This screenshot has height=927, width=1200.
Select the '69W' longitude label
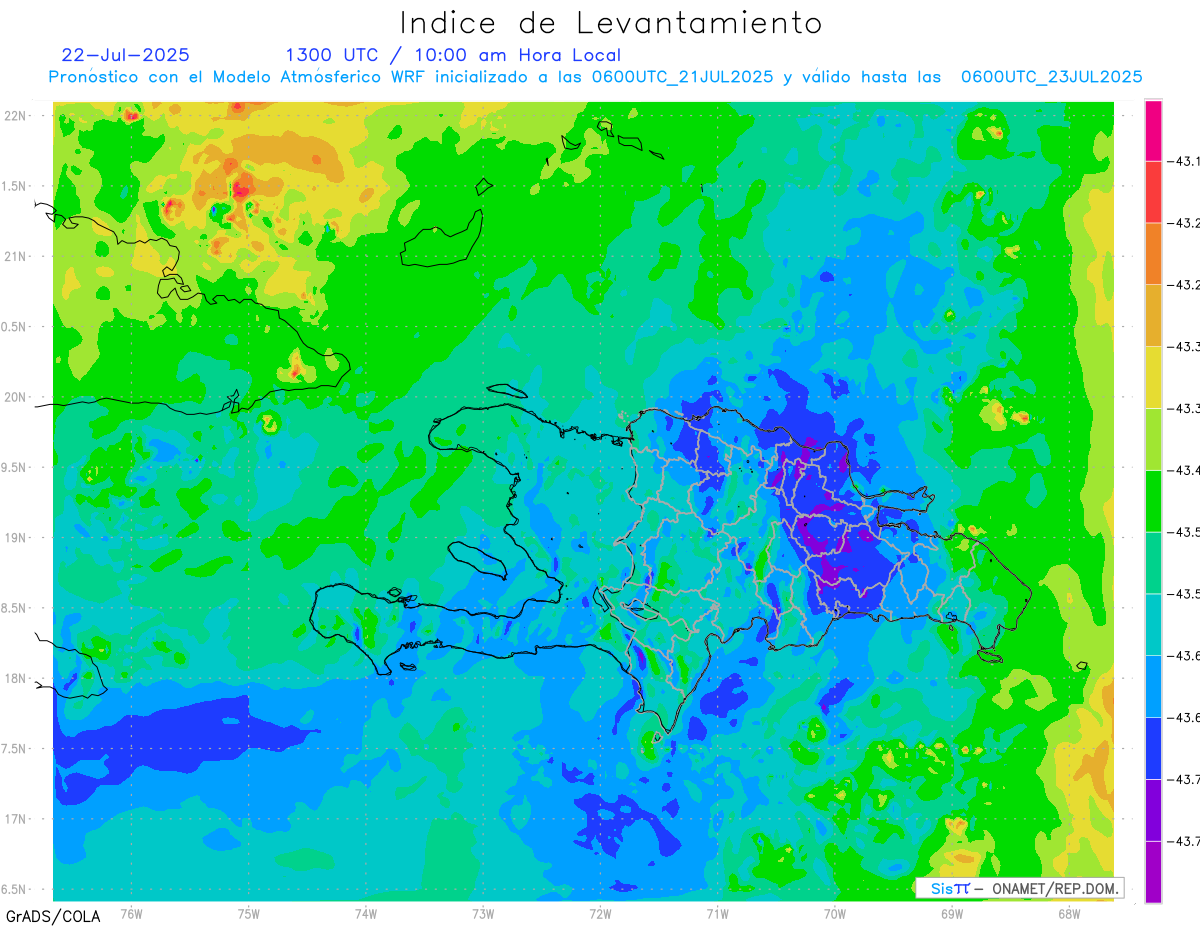tap(952, 913)
